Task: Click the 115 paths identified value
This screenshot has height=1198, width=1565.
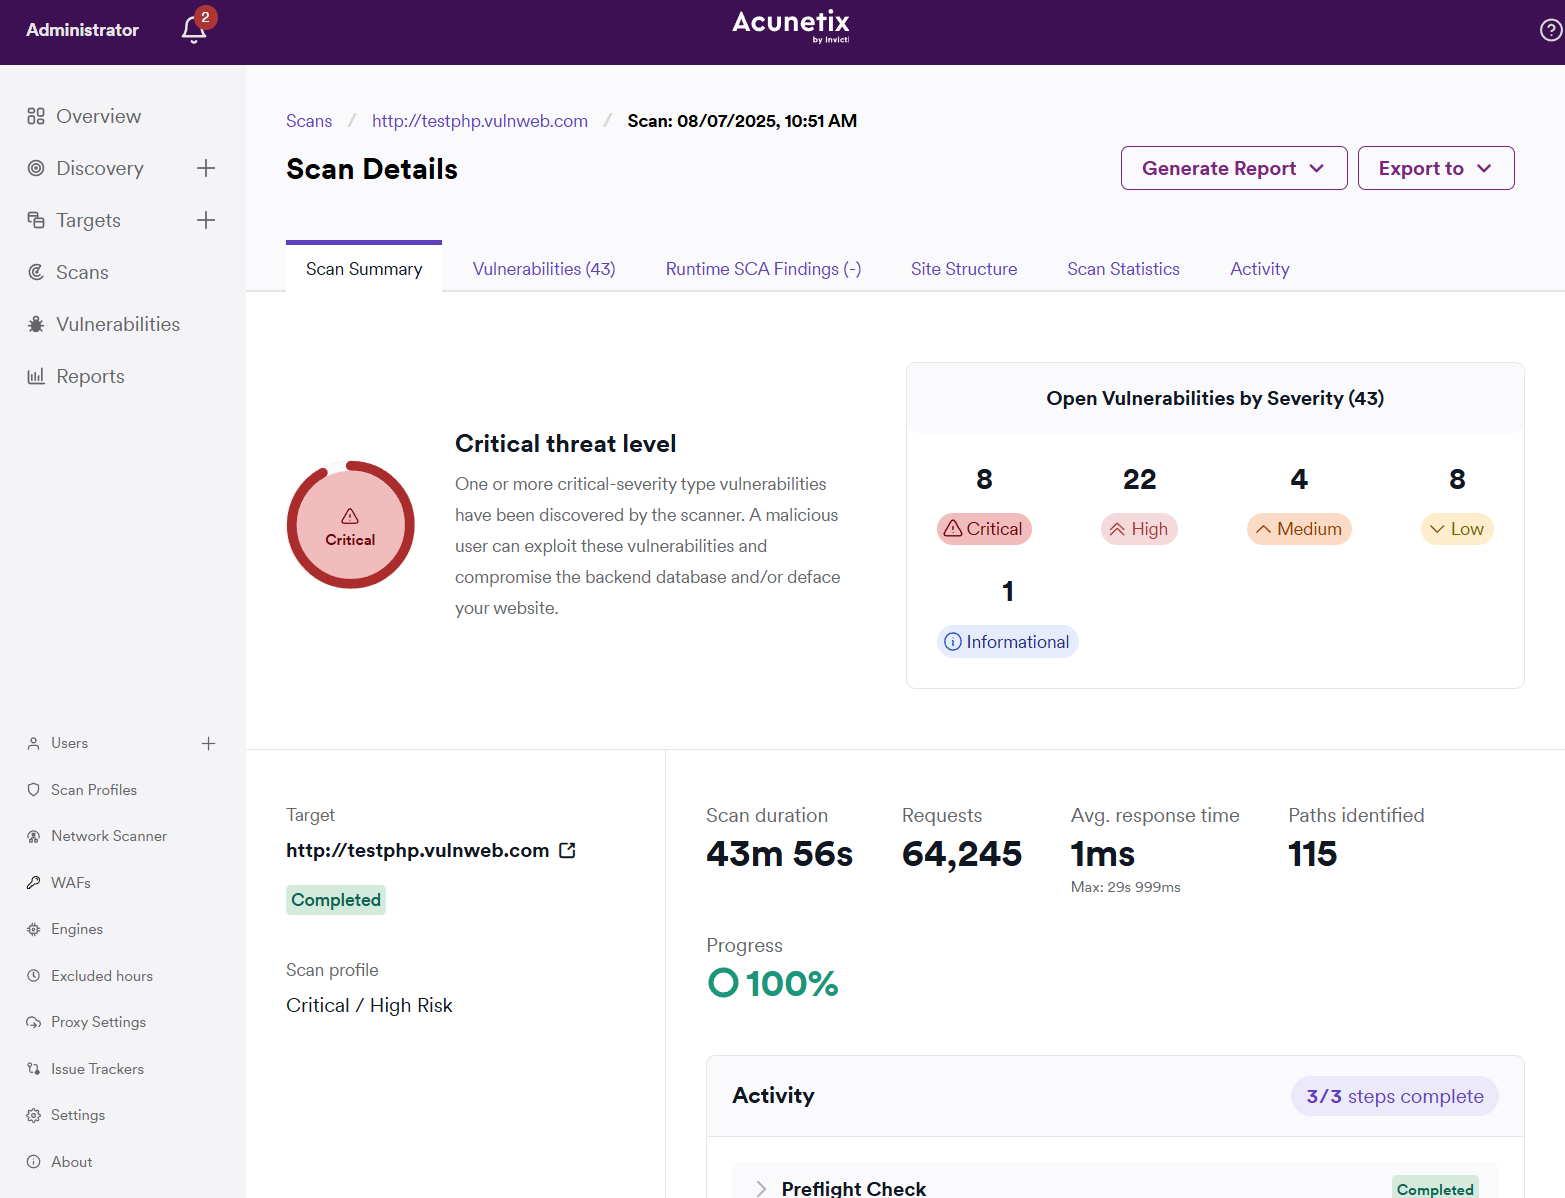Action: pyautogui.click(x=1312, y=854)
